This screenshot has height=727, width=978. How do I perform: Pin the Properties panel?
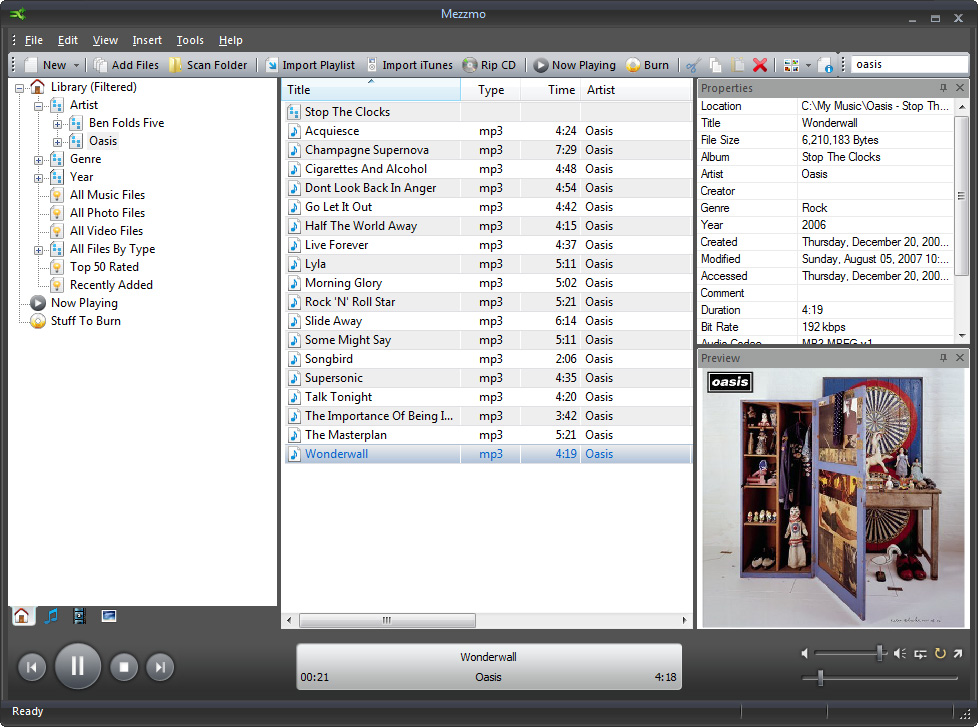click(x=943, y=88)
